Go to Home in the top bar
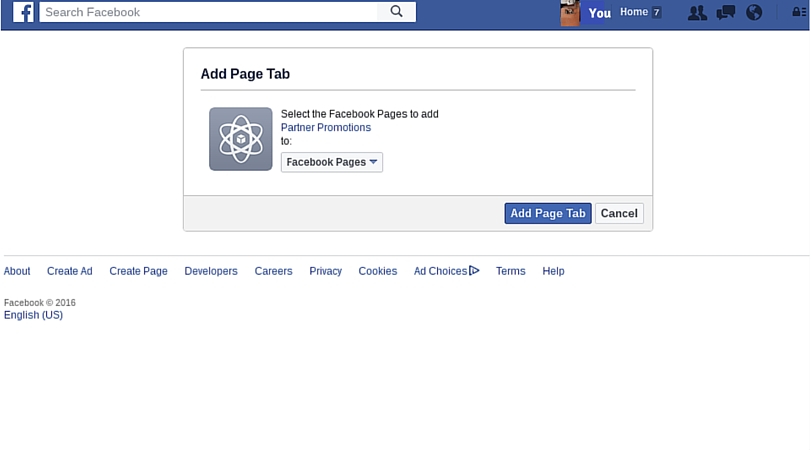 coord(634,12)
